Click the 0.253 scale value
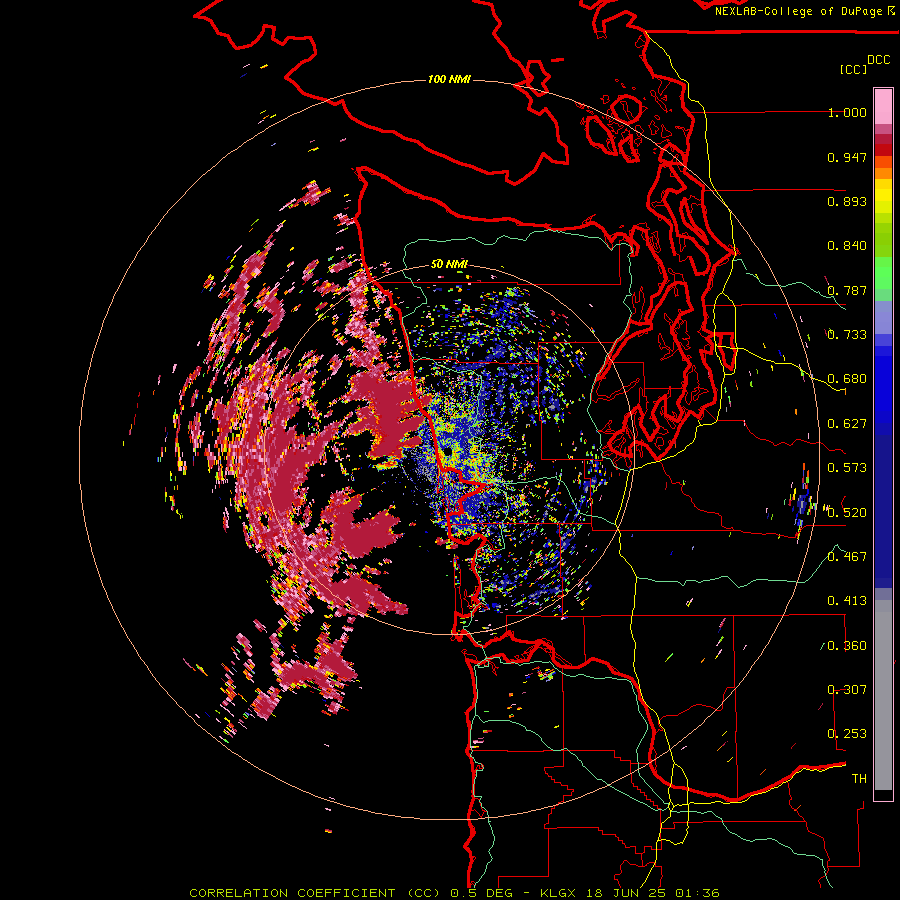This screenshot has height=900, width=900. point(847,734)
